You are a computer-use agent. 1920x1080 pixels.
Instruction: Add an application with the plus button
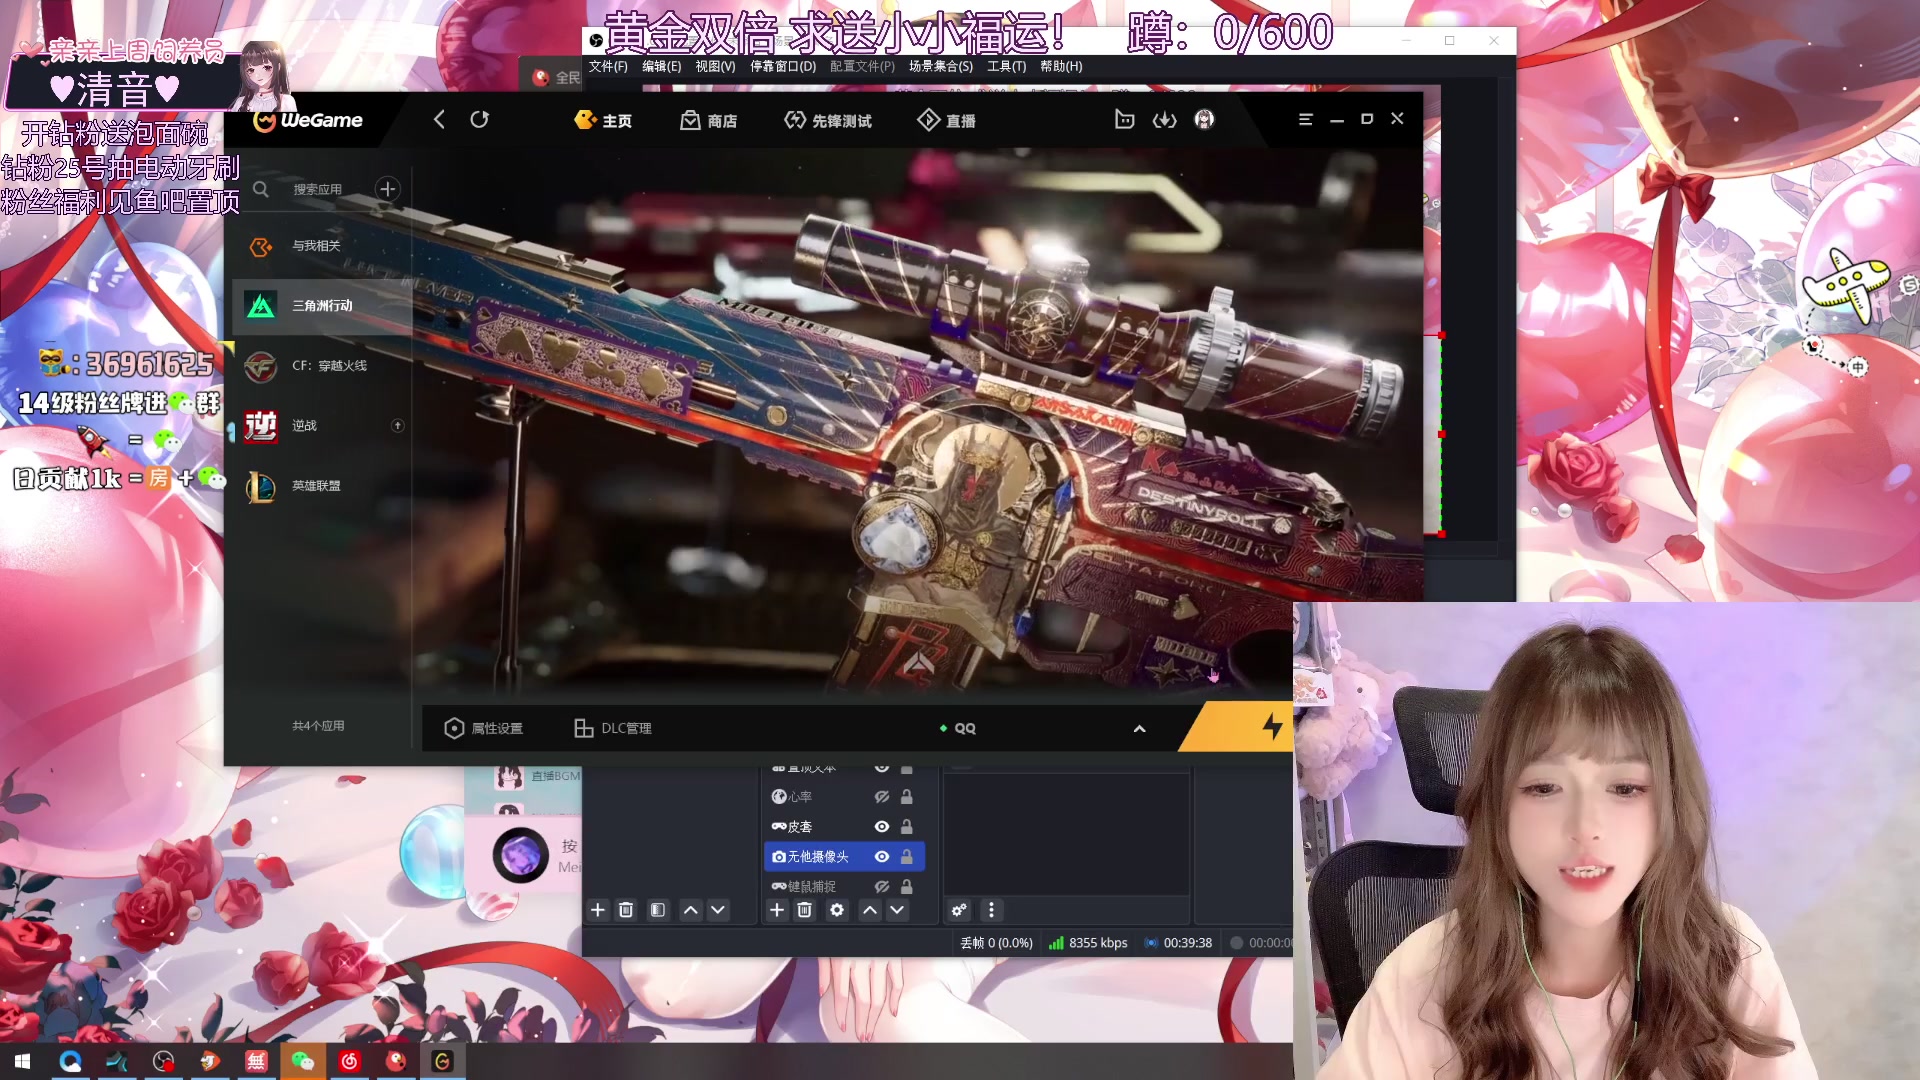coord(388,189)
